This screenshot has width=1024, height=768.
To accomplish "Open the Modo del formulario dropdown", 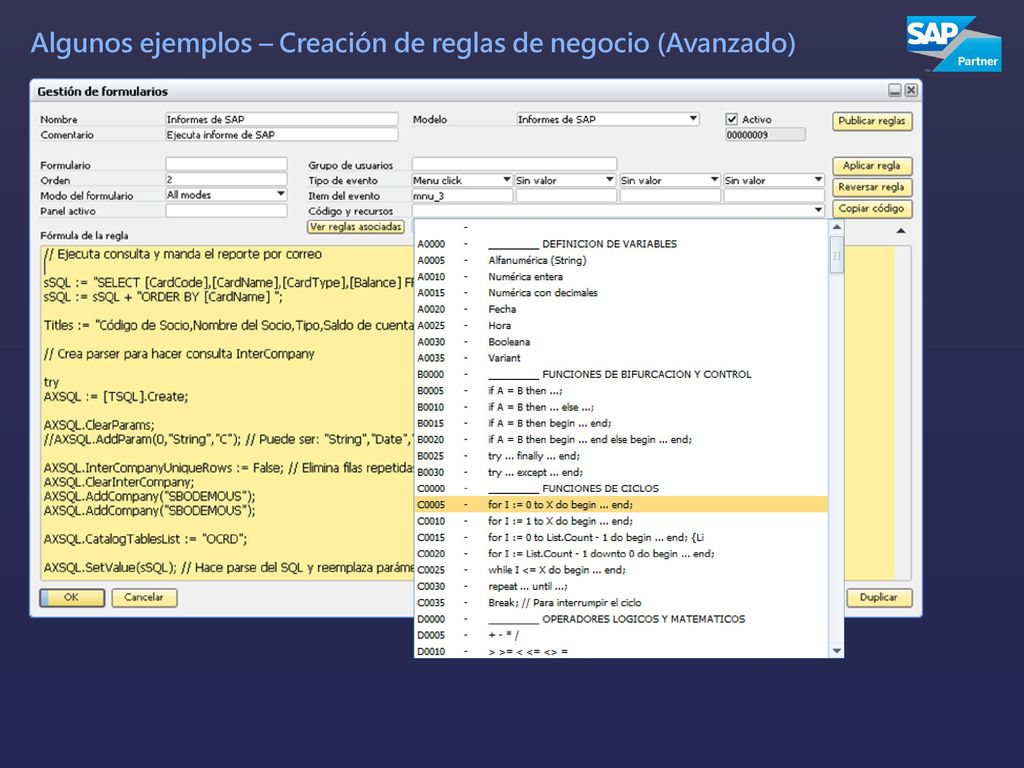I will [x=280, y=195].
